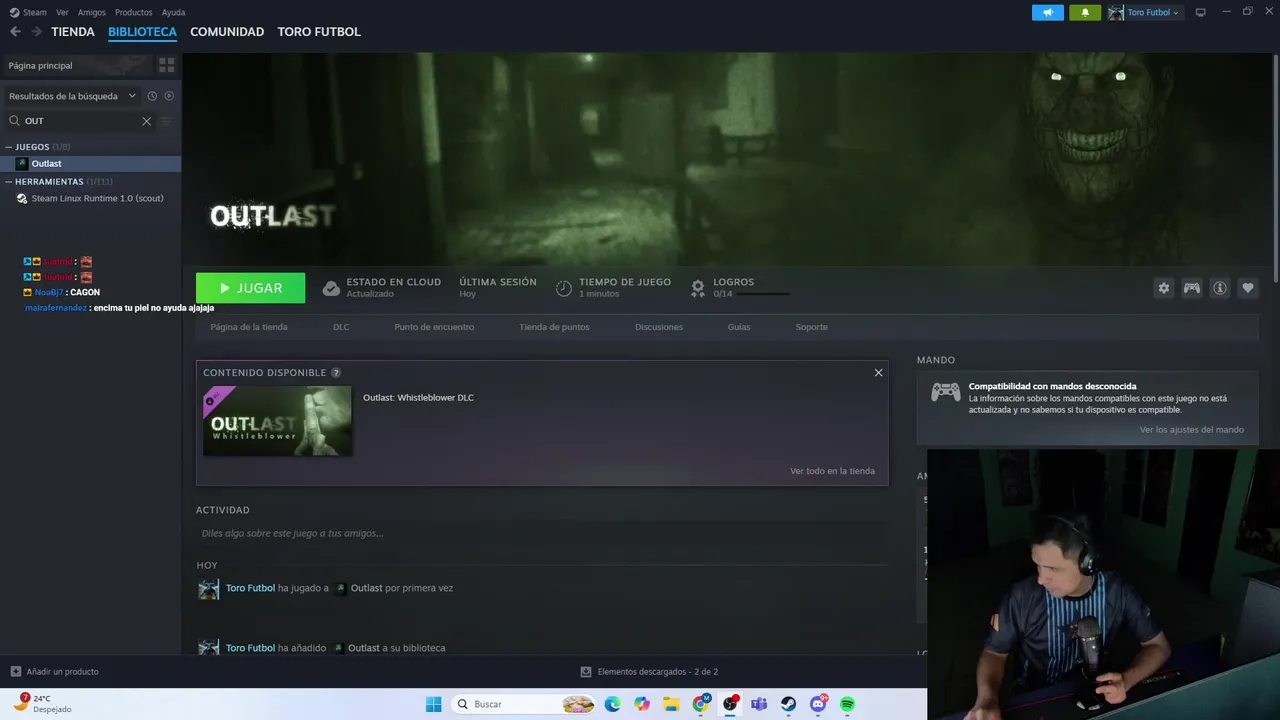Click the cloud status icon
1280x720 pixels.
[x=331, y=288]
